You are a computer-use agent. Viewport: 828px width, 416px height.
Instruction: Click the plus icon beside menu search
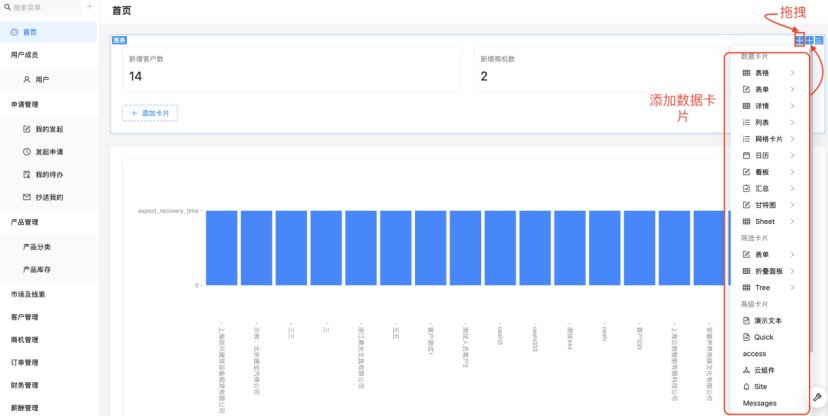pyautogui.click(x=89, y=6)
